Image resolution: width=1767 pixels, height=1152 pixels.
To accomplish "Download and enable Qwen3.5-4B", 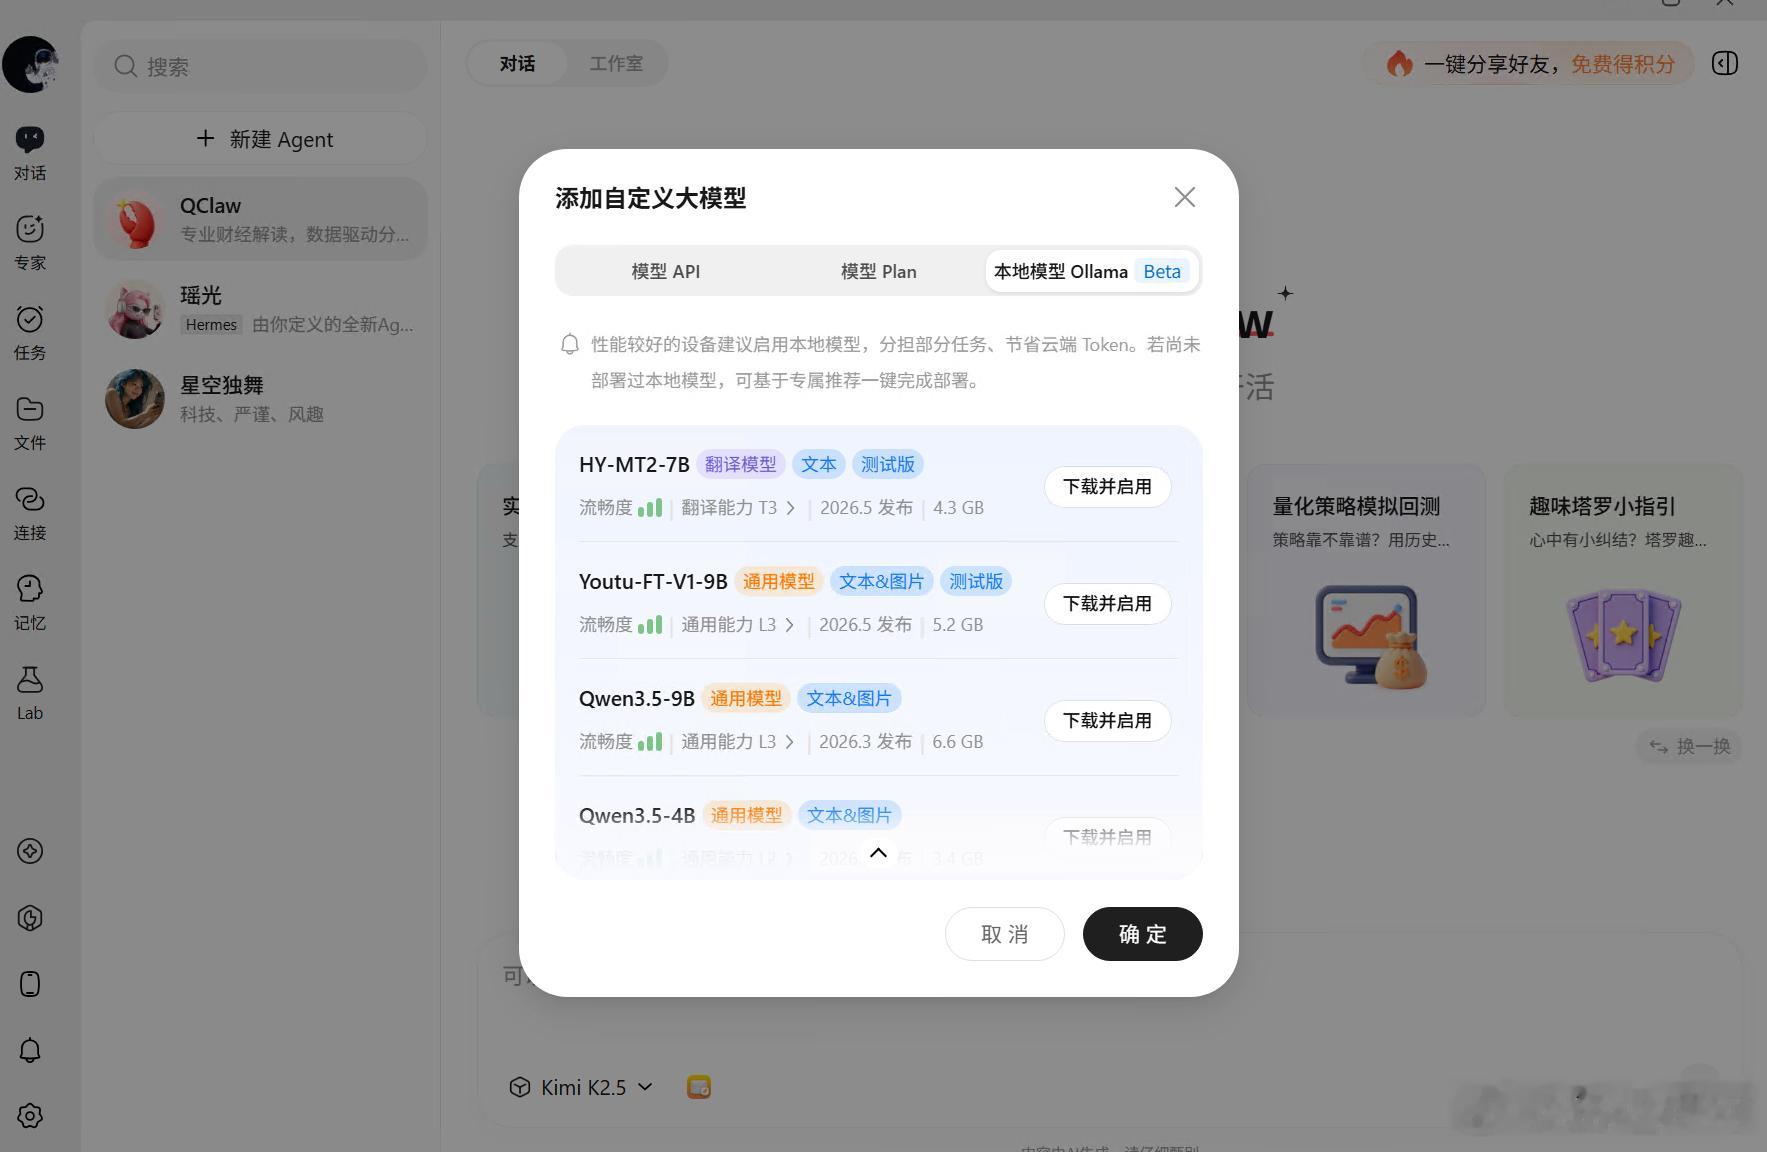I will coord(1107,837).
